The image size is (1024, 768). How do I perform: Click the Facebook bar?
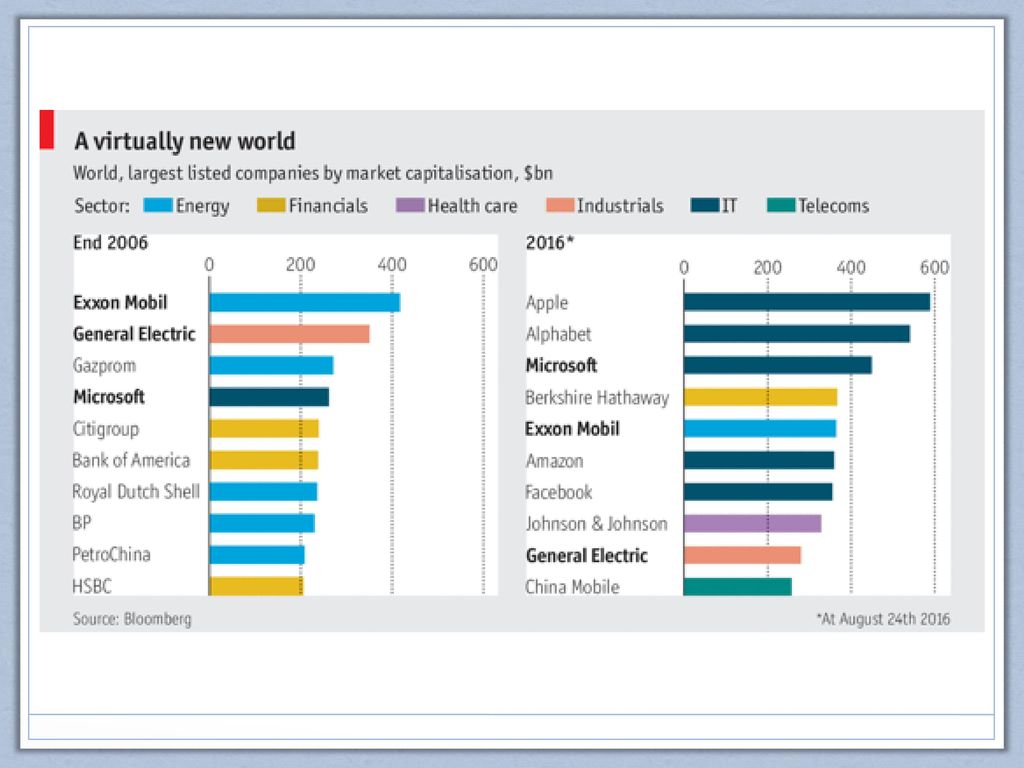(x=758, y=491)
